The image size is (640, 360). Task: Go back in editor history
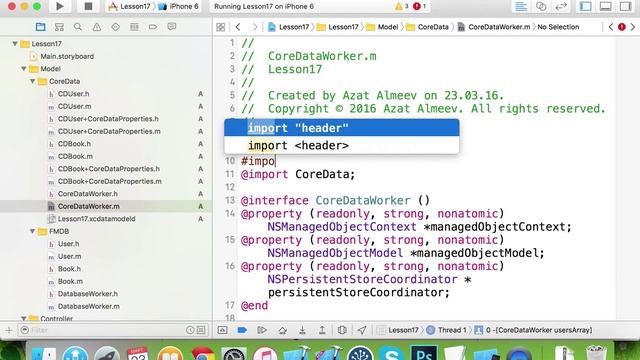point(238,27)
